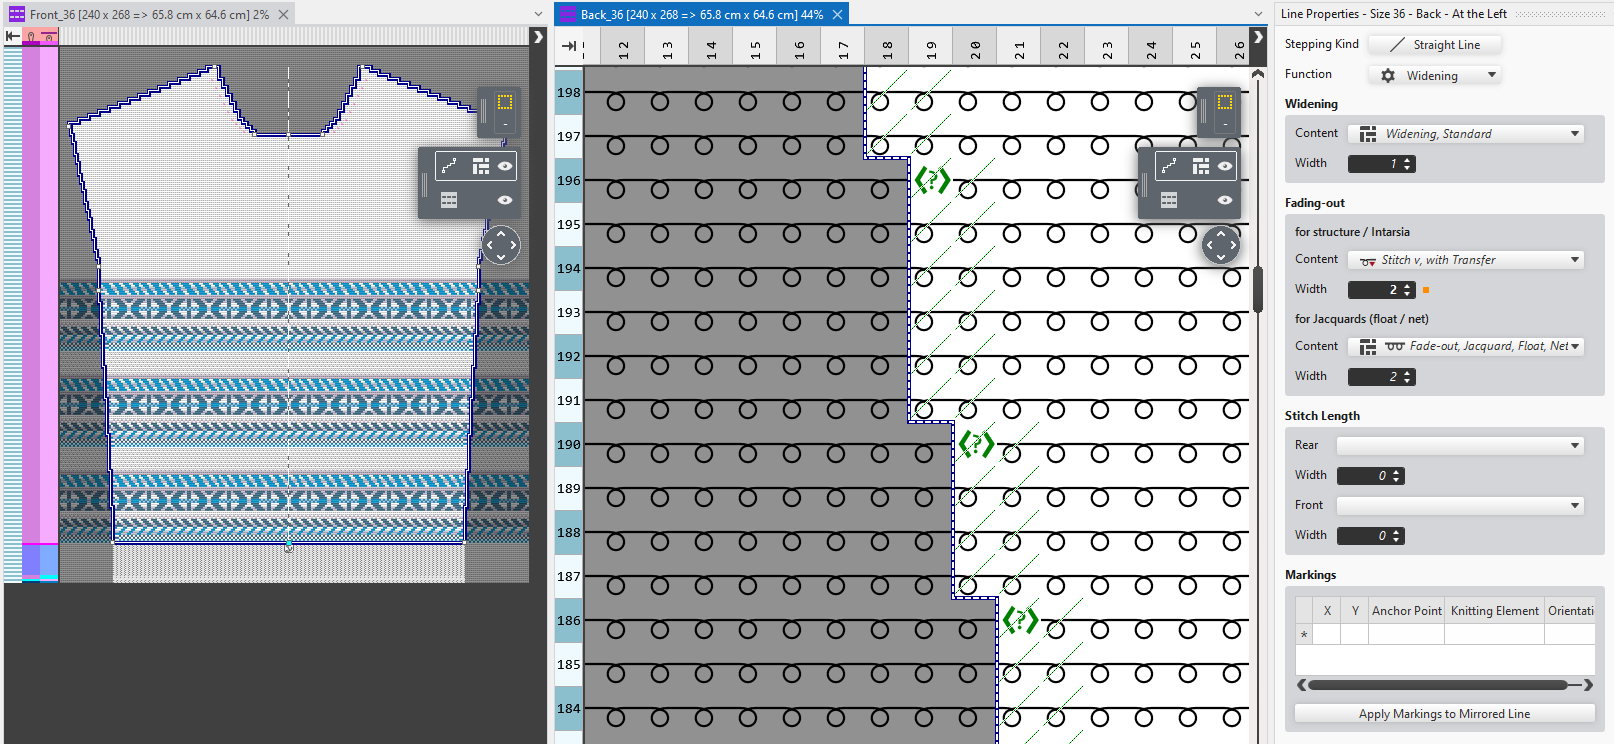Image resolution: width=1614 pixels, height=744 pixels.
Task: Toggle bottom eye visibility in Back view toolbar
Action: point(1224,200)
